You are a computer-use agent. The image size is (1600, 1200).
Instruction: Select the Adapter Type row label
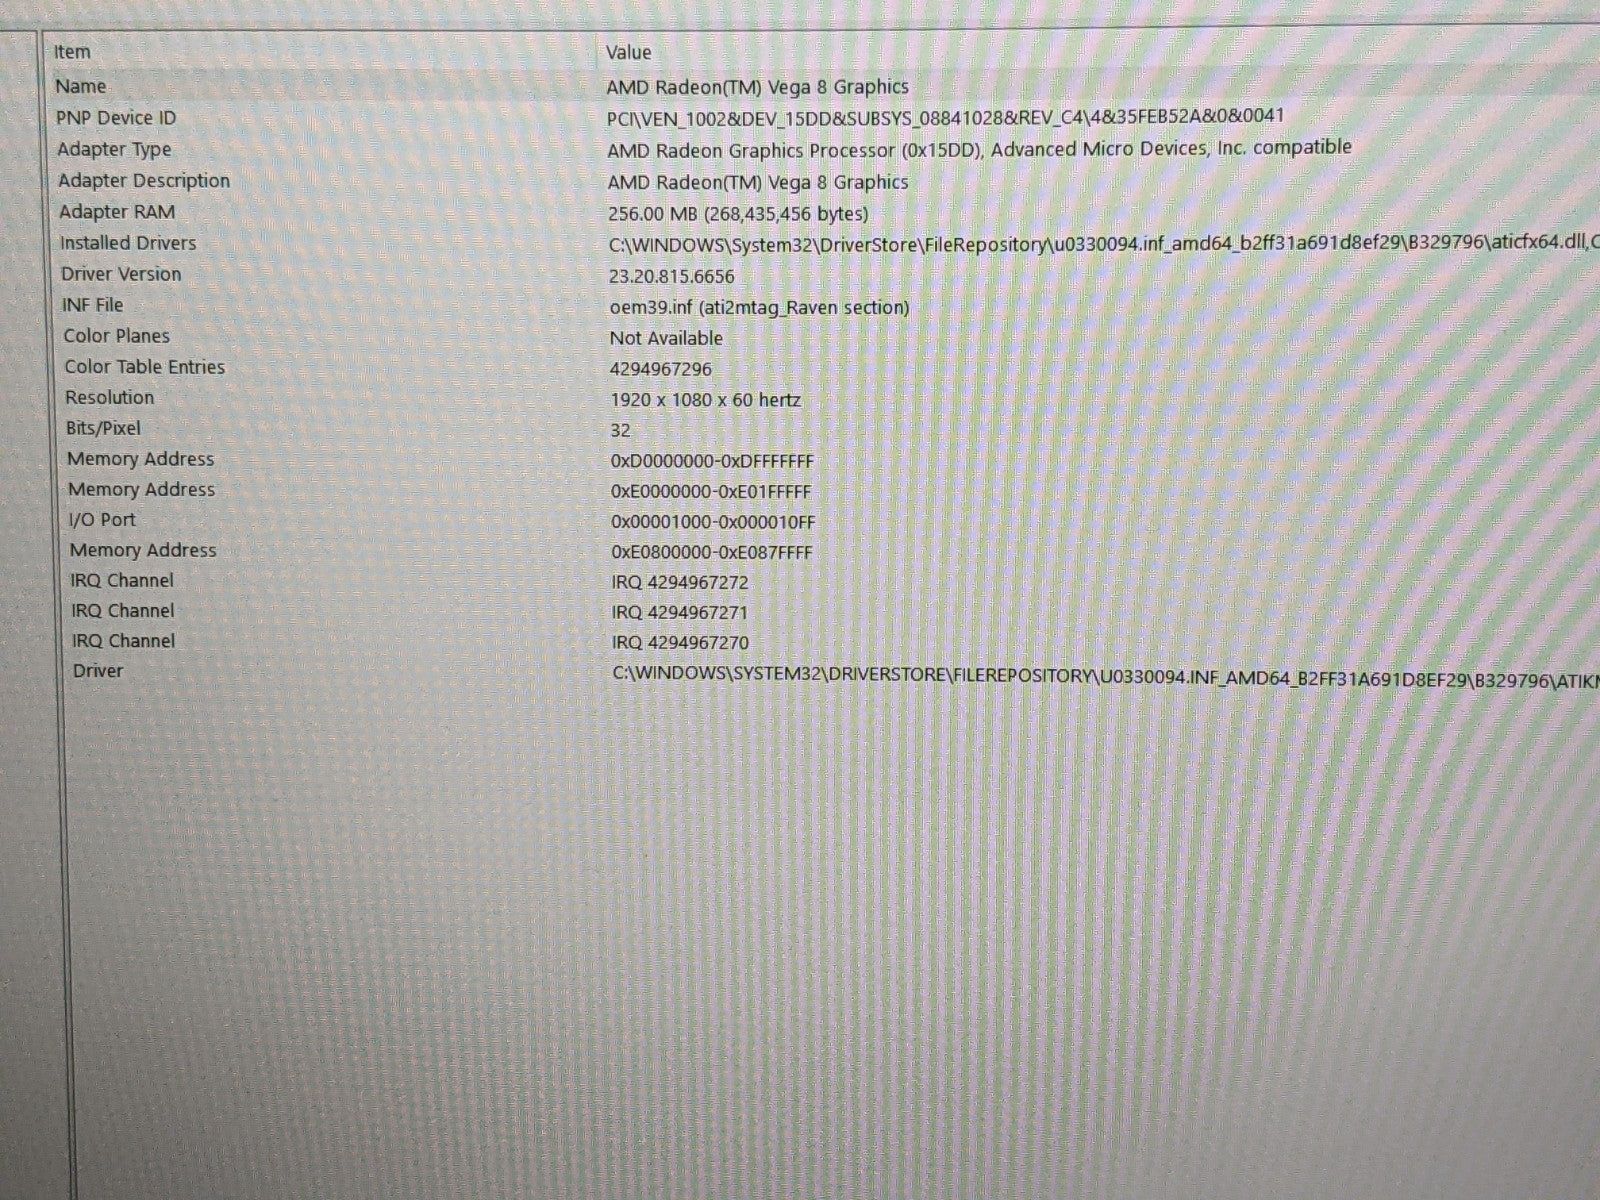[x=114, y=149]
